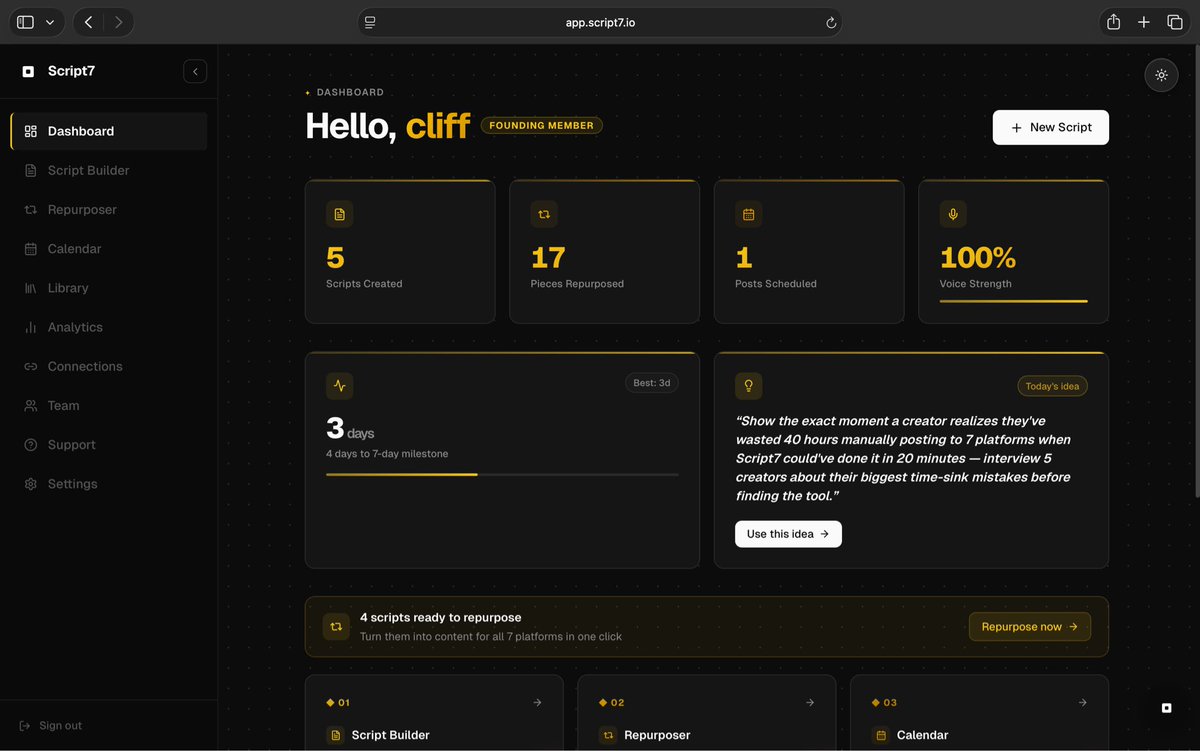This screenshot has width=1200, height=751.
Task: Open the browser sidebar dropdown chevron
Action: [51, 22]
